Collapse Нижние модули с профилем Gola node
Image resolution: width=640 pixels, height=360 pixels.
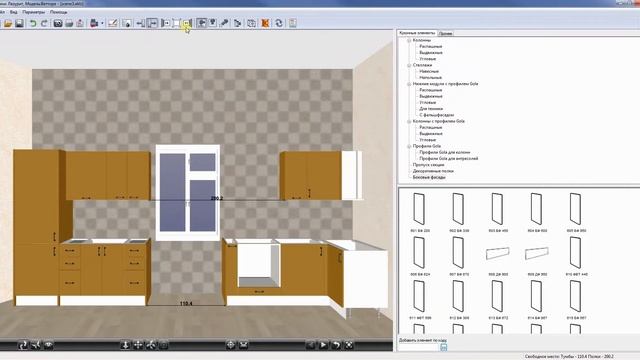[x=409, y=84]
